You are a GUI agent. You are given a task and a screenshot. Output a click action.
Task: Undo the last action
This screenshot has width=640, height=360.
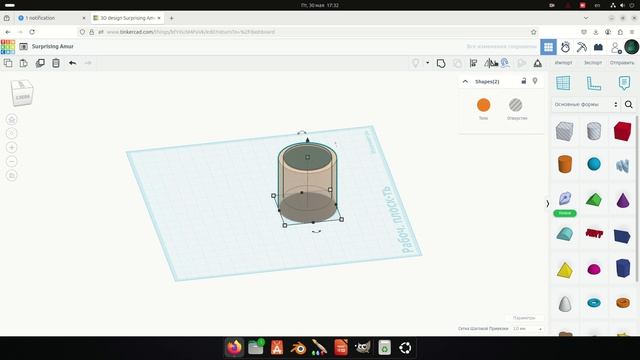[x=72, y=63]
